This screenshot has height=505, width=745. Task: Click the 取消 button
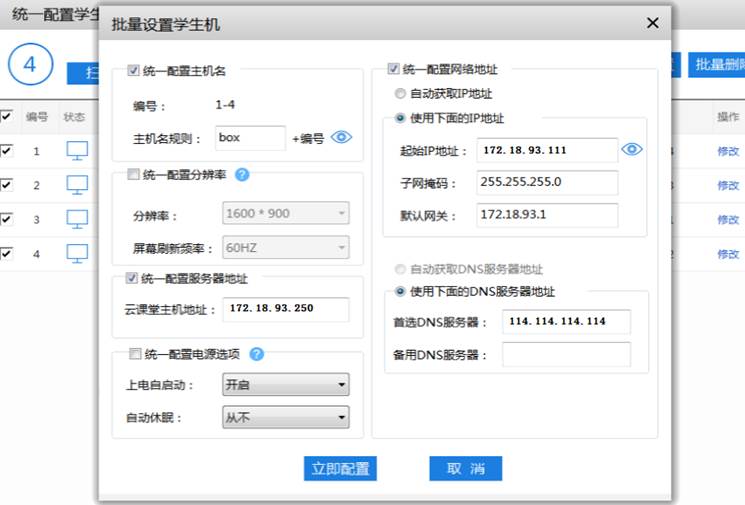(465, 469)
